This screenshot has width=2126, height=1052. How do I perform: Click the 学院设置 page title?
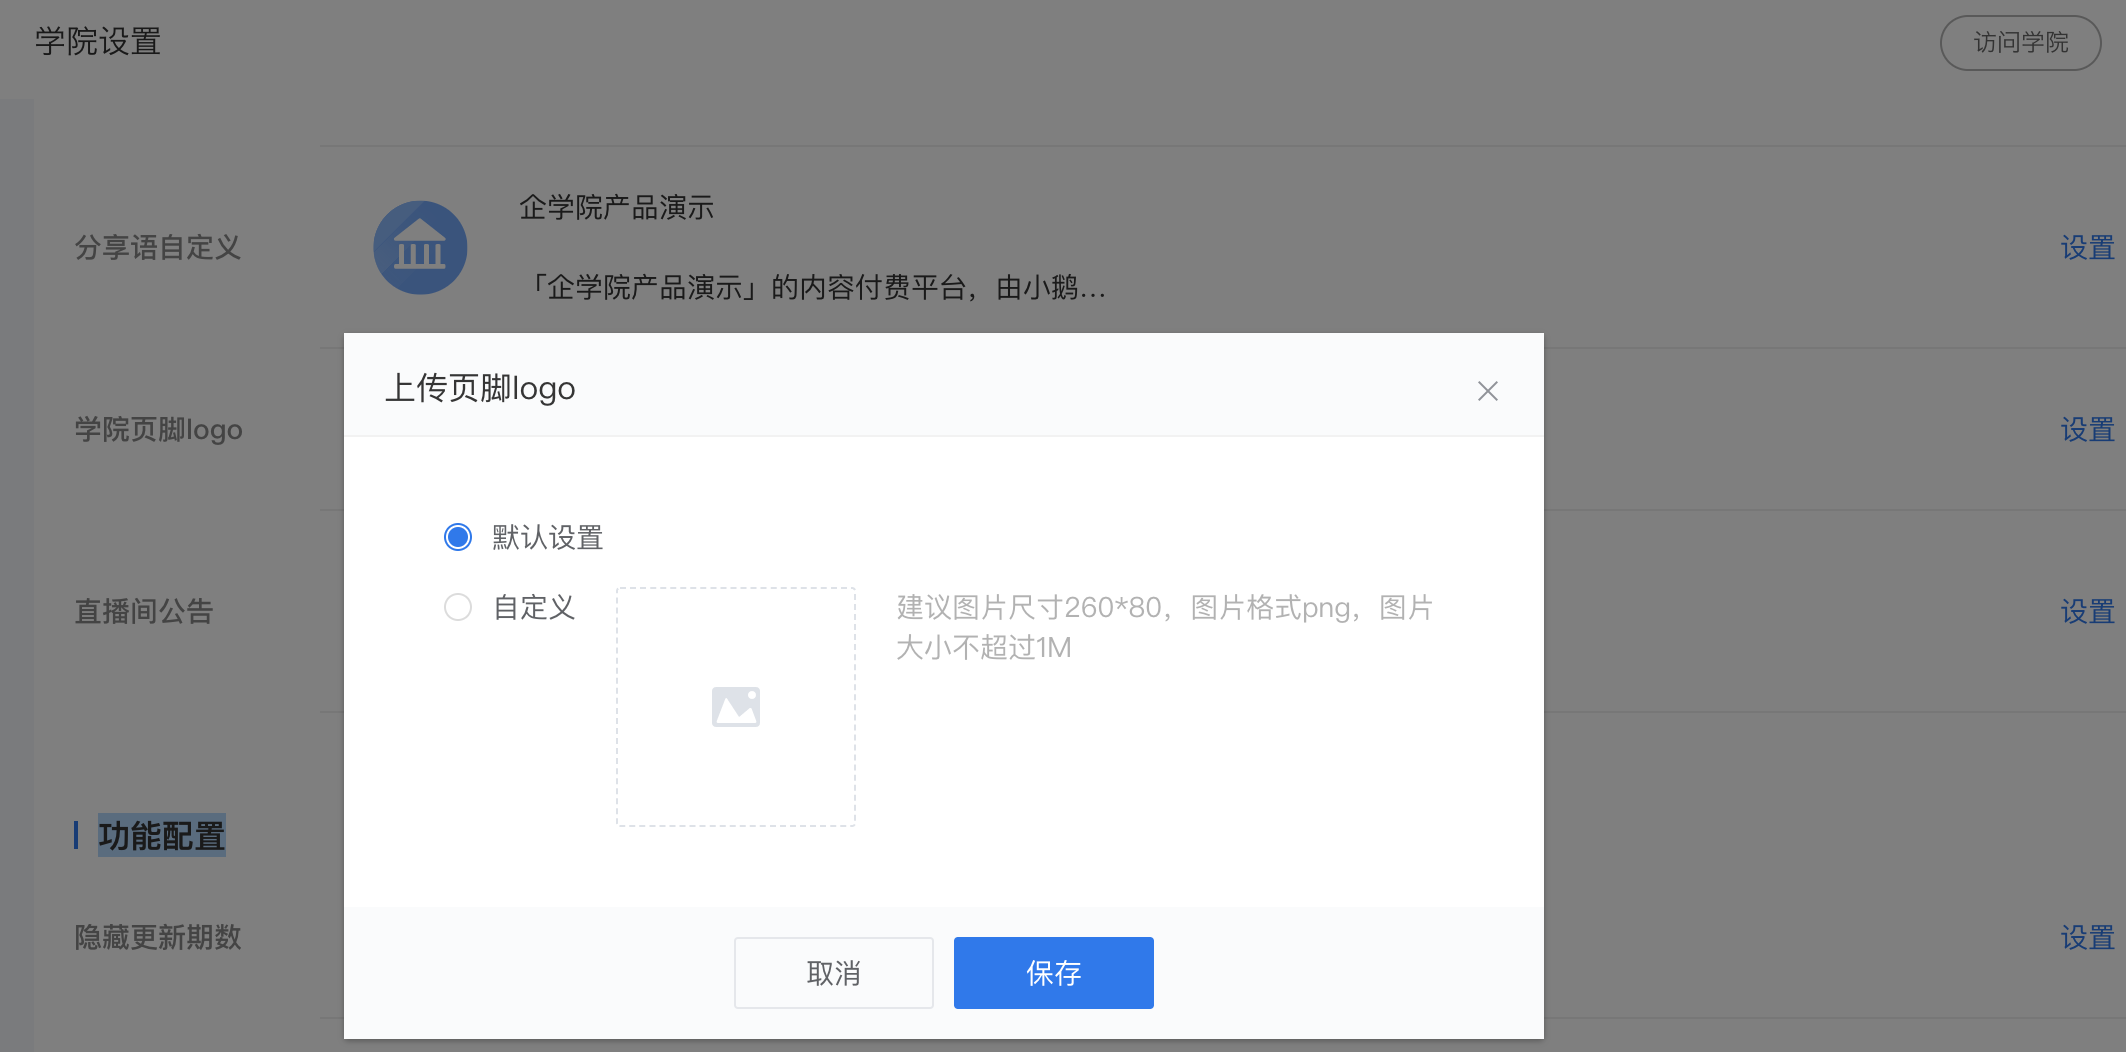pyautogui.click(x=98, y=42)
